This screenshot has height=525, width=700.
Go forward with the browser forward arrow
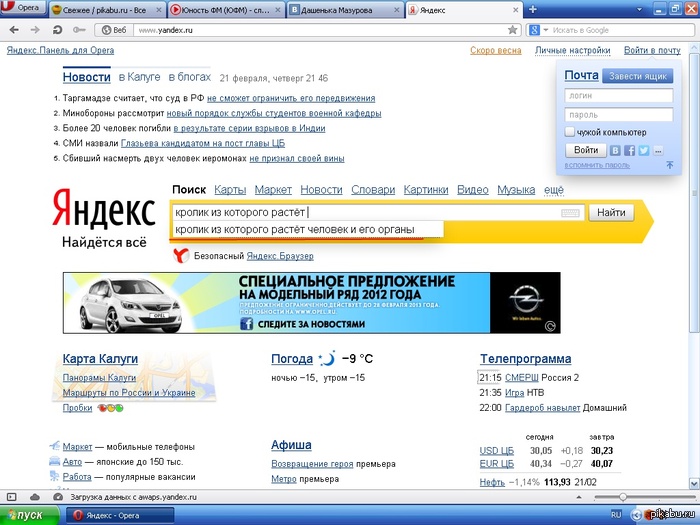tap(35, 30)
